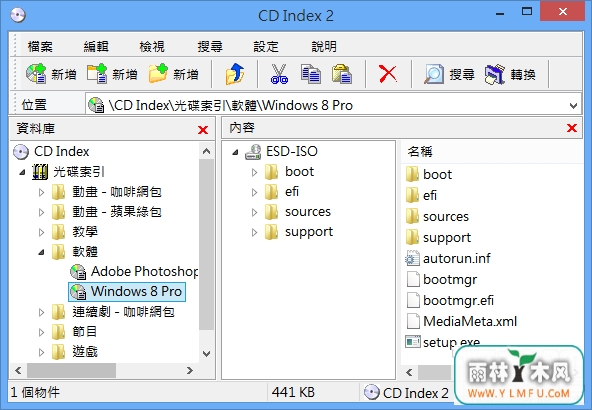Expand the 動畫 - 咖啡網包 folder

pos(42,193)
